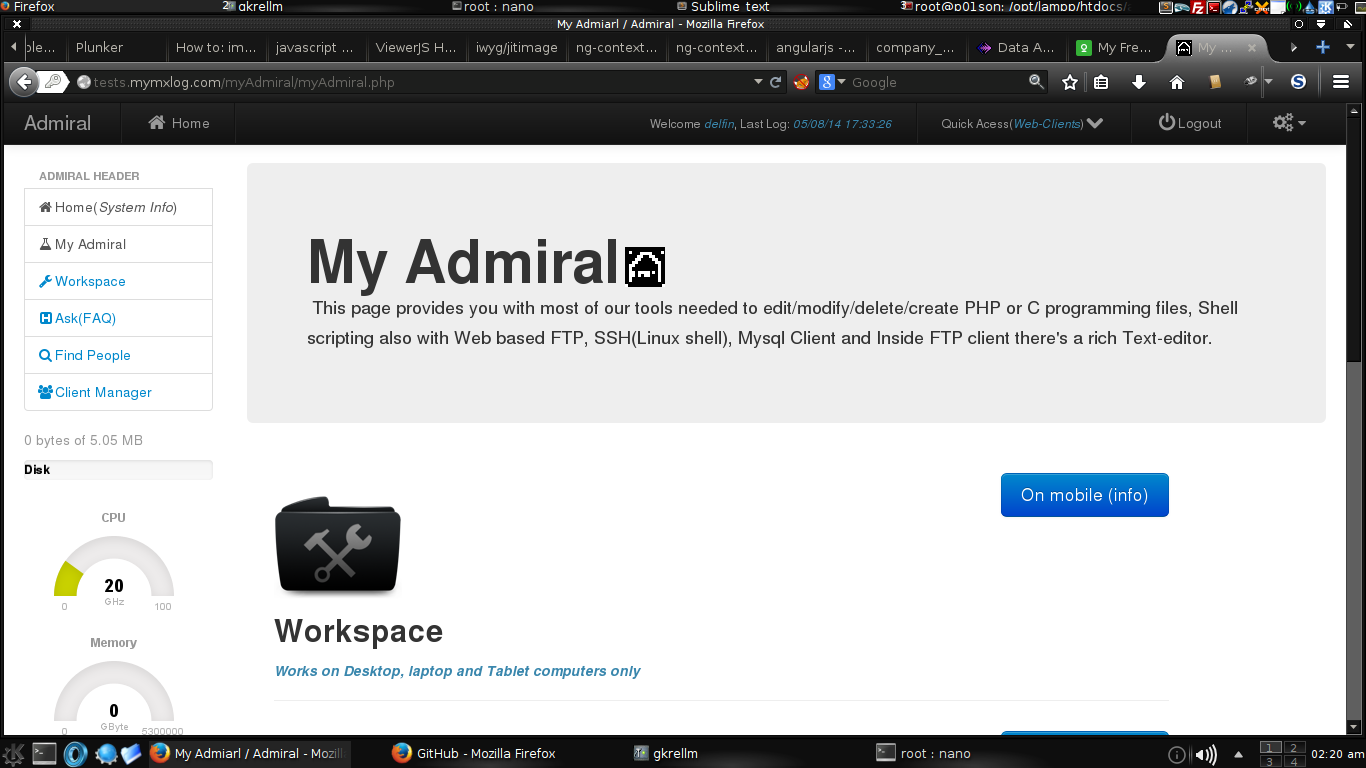Reload the page using the refresh icon

(x=775, y=82)
